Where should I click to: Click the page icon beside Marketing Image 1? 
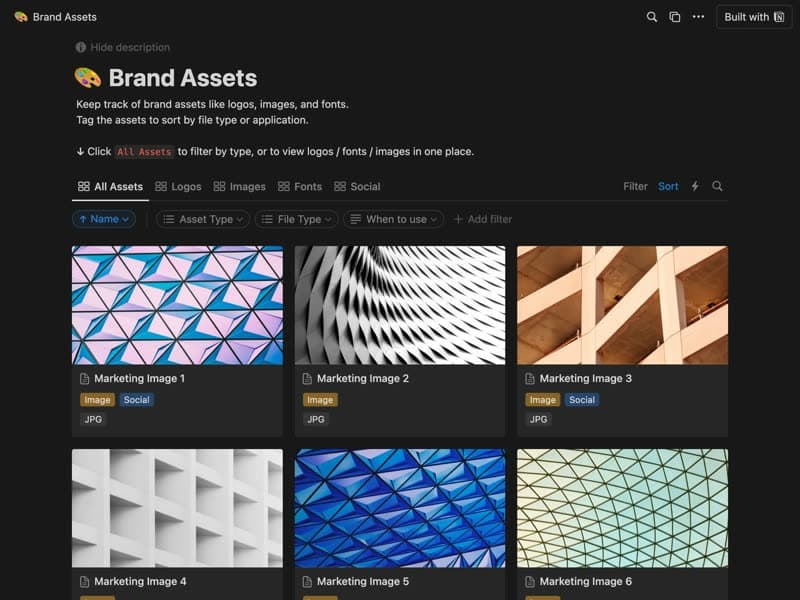pos(85,379)
